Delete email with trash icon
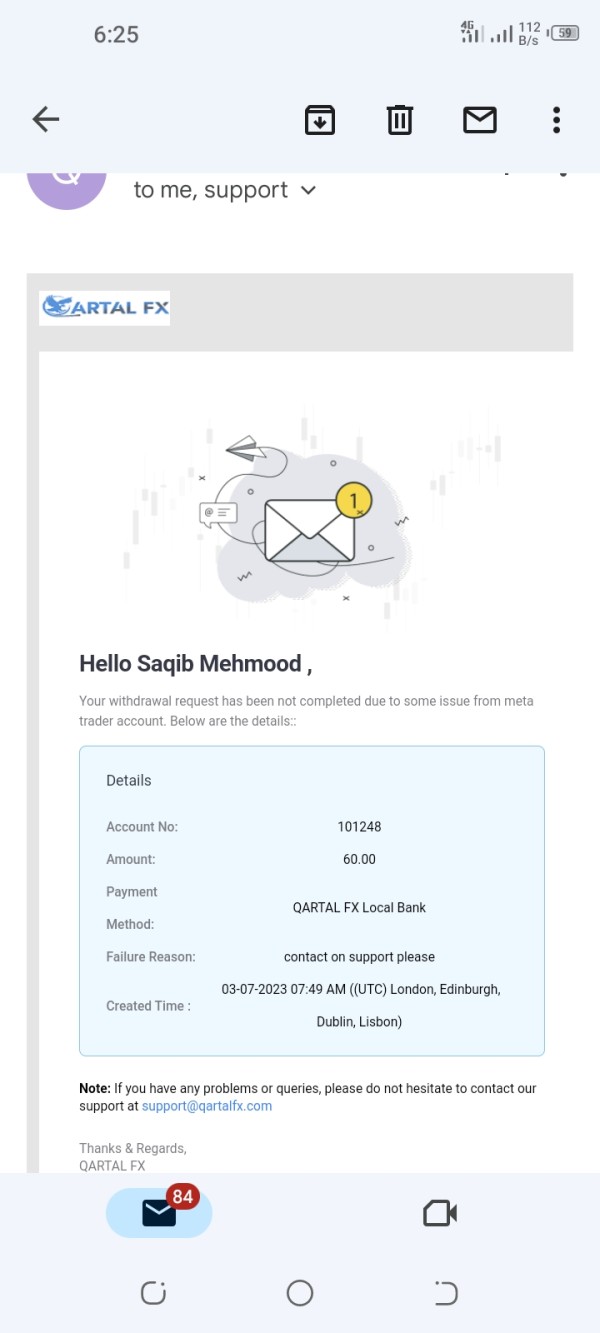 [x=400, y=120]
